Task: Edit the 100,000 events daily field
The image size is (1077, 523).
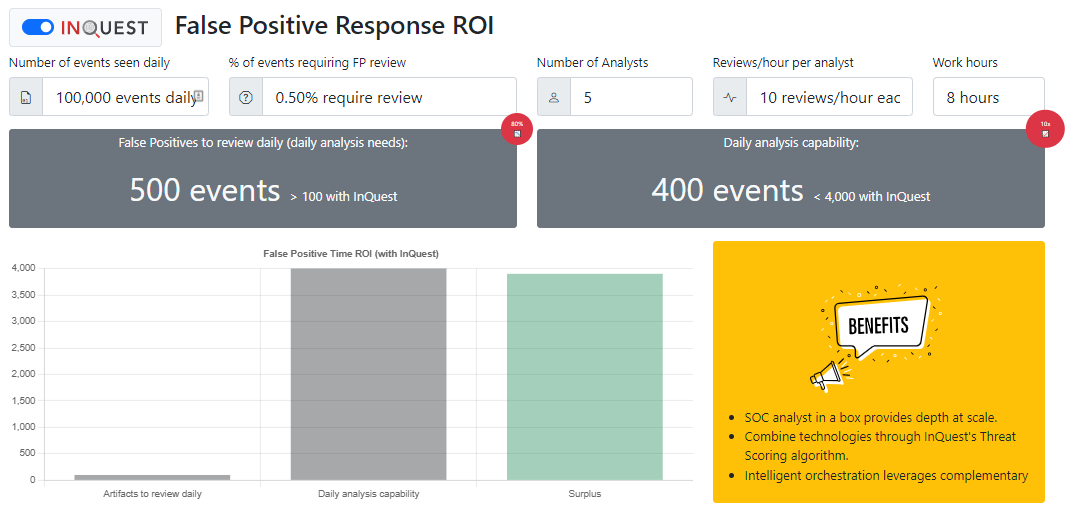Action: point(126,97)
